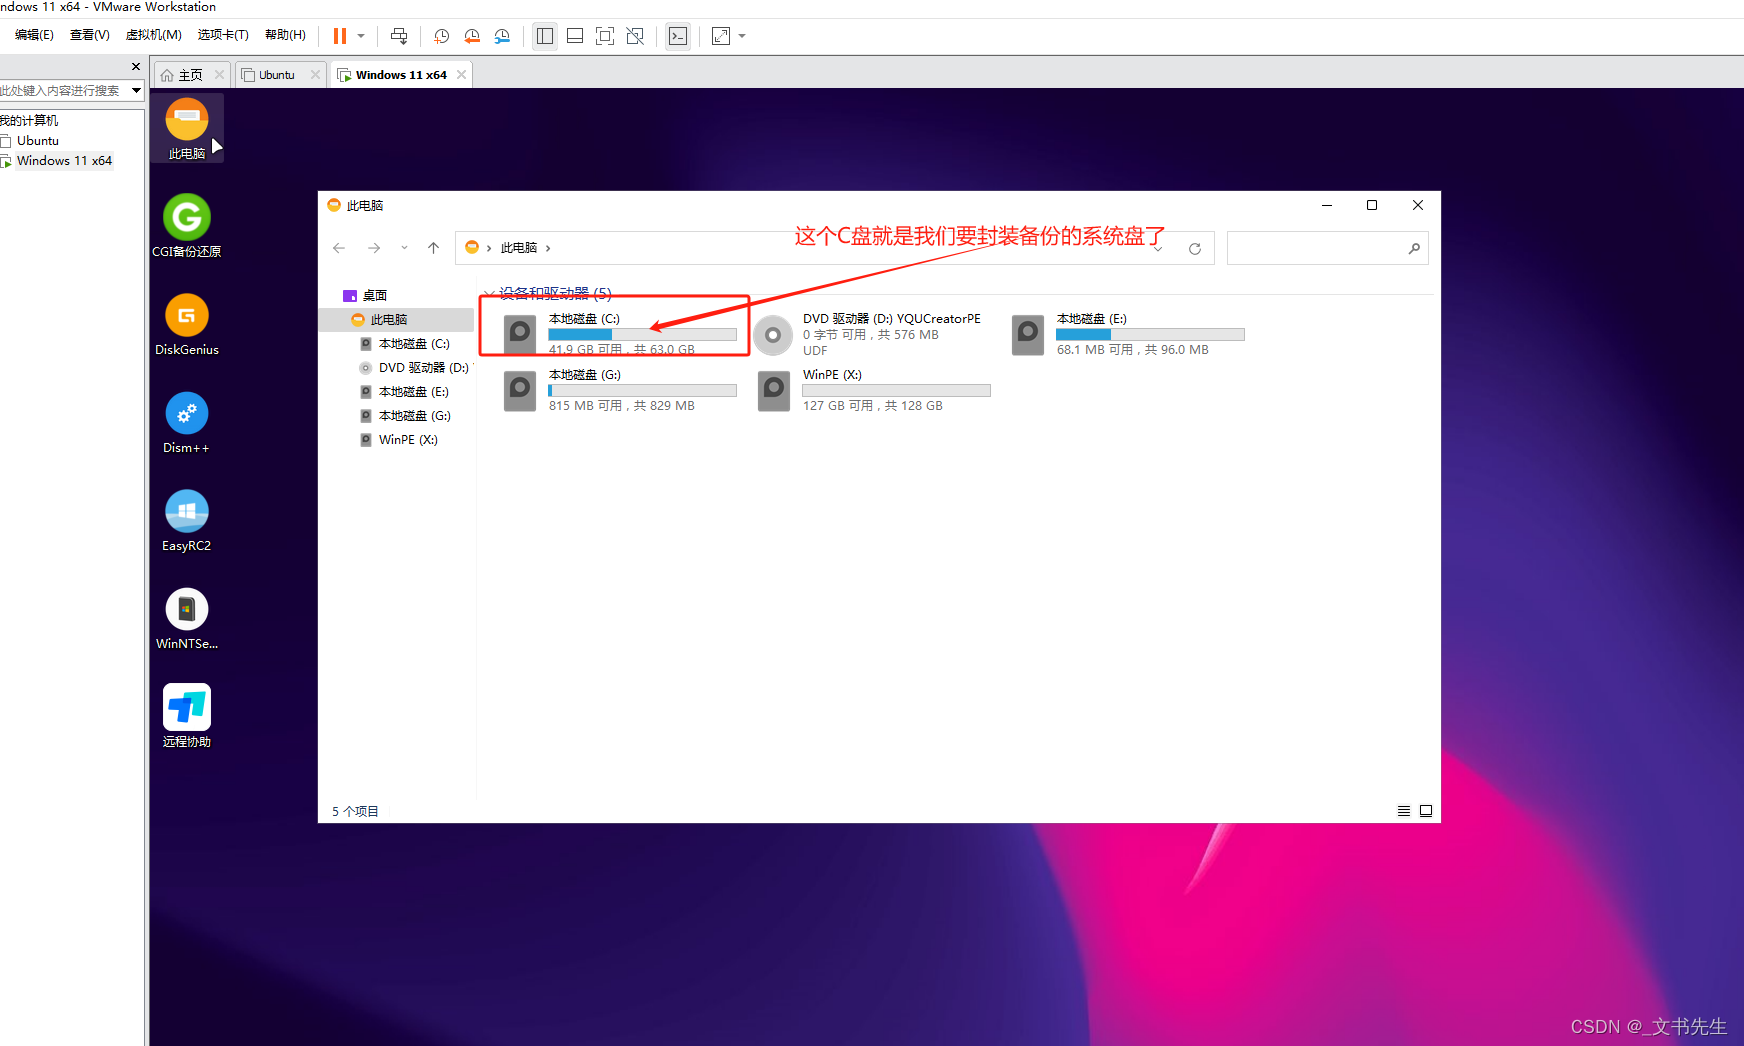The height and width of the screenshot is (1046, 1744).
Task: Maximize the 此电脑 explorer window
Action: [1372, 205]
